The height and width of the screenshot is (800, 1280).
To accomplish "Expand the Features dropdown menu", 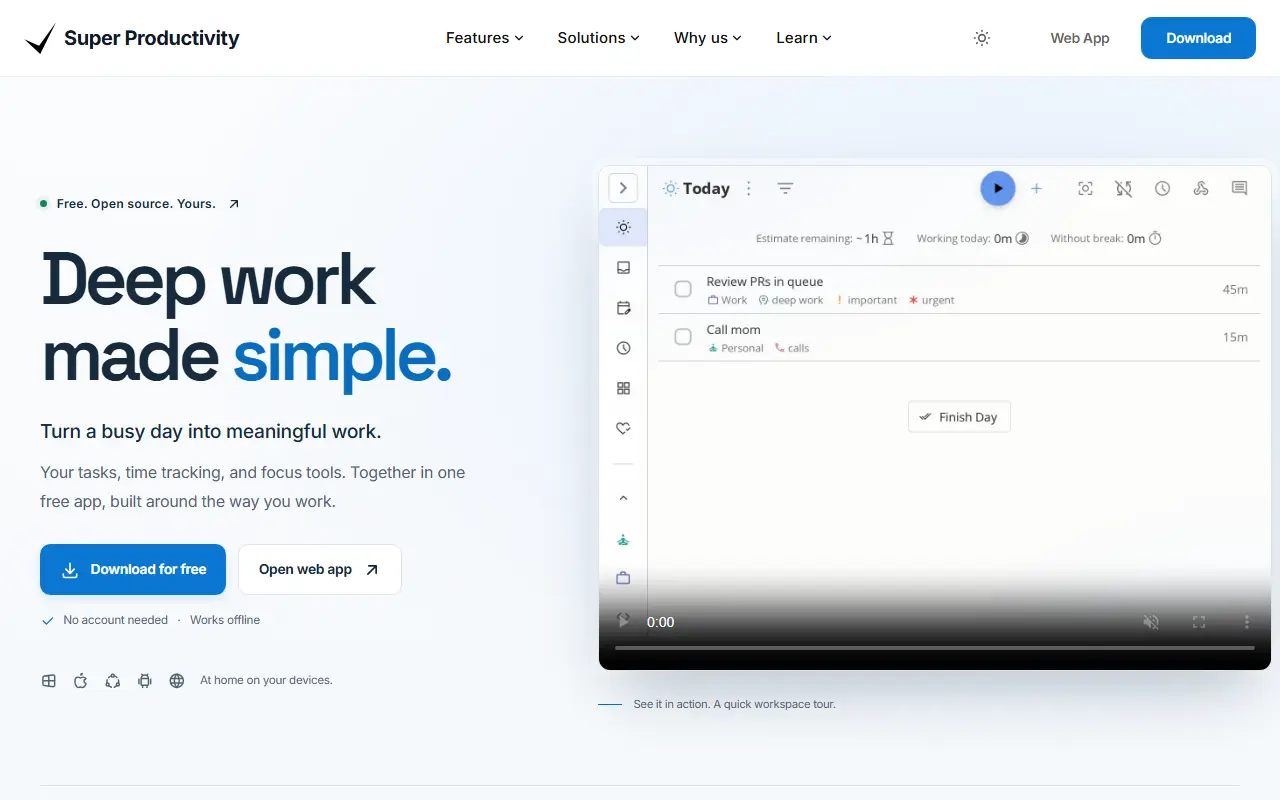I will click(485, 38).
